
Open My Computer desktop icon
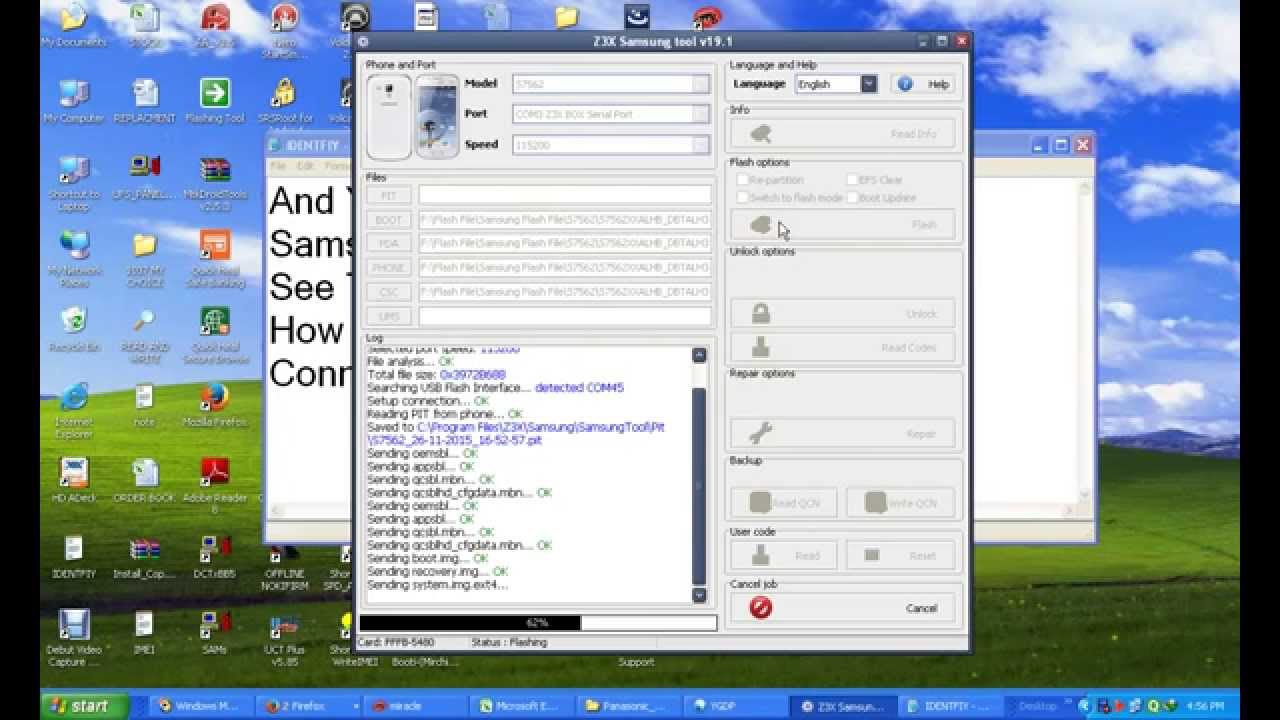73,101
